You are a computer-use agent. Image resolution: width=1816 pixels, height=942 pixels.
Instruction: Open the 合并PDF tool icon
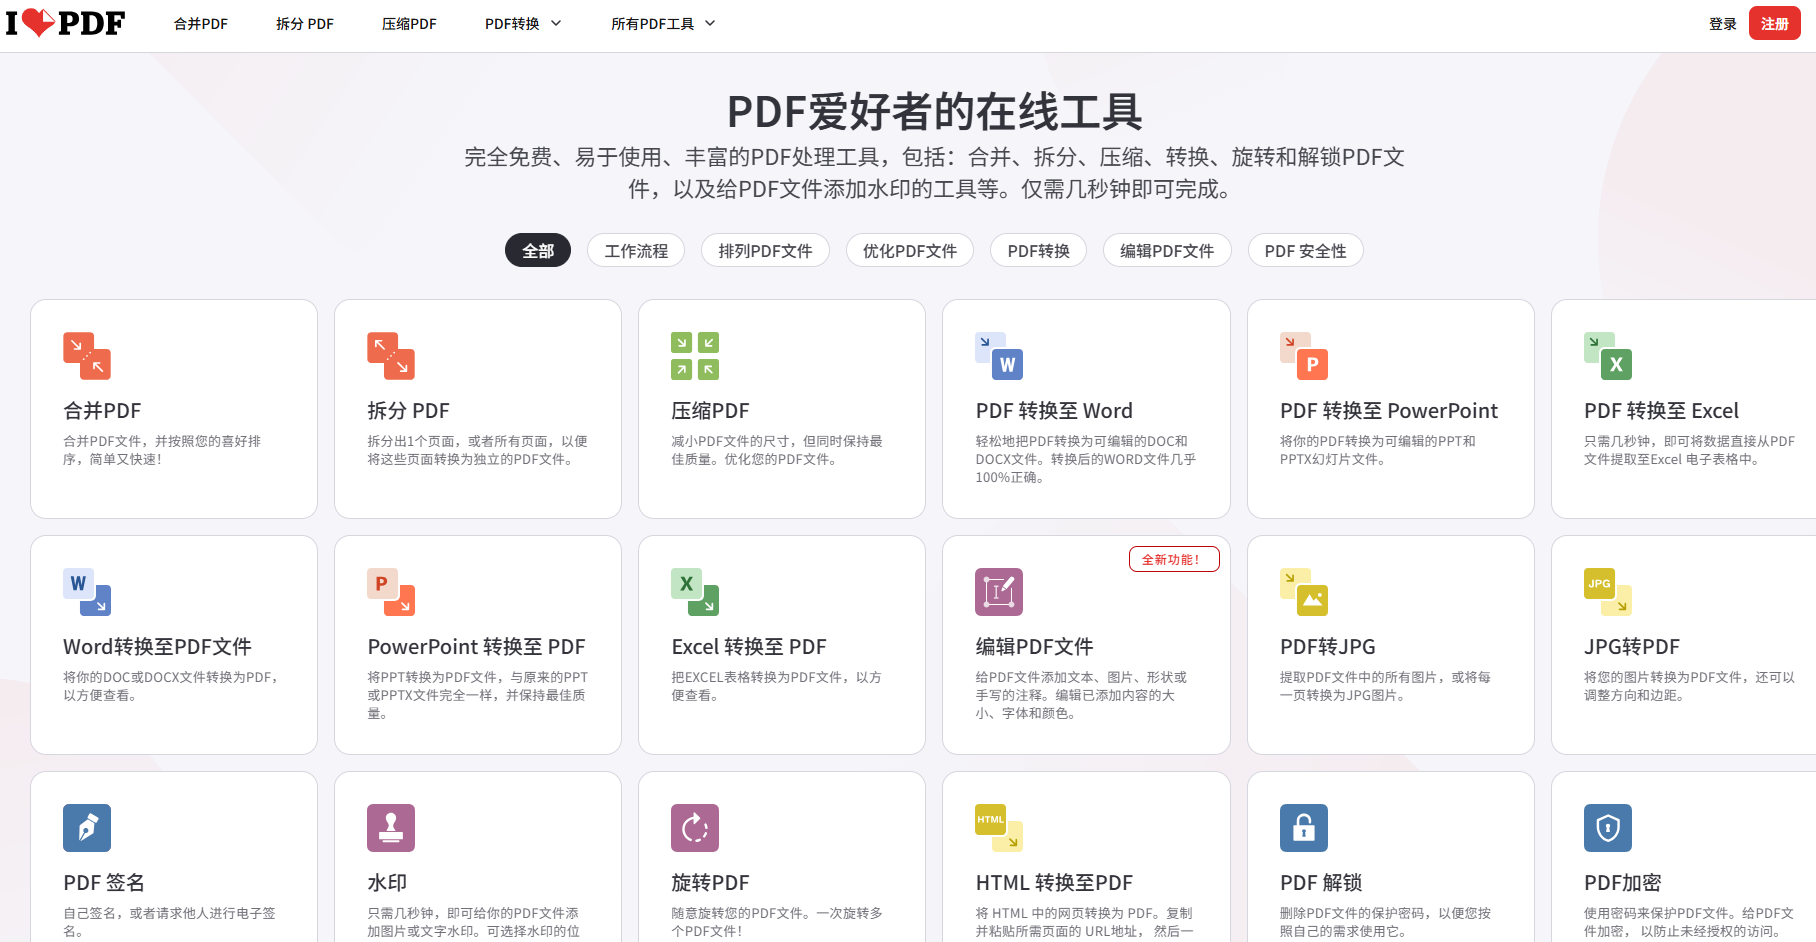pos(87,356)
